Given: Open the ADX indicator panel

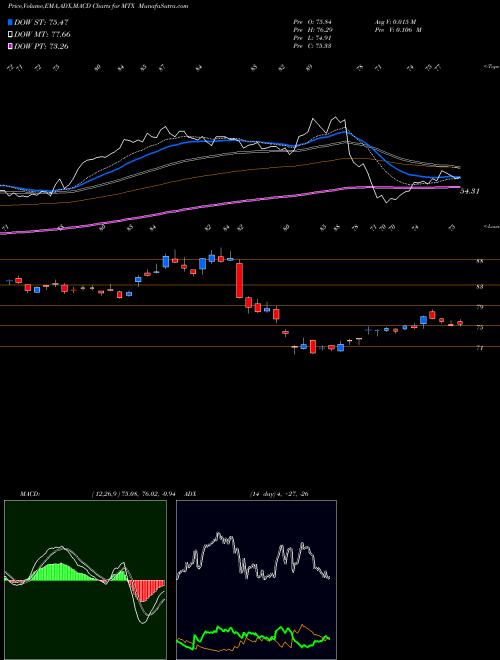Looking at the screenshot, I should [x=256, y=580].
